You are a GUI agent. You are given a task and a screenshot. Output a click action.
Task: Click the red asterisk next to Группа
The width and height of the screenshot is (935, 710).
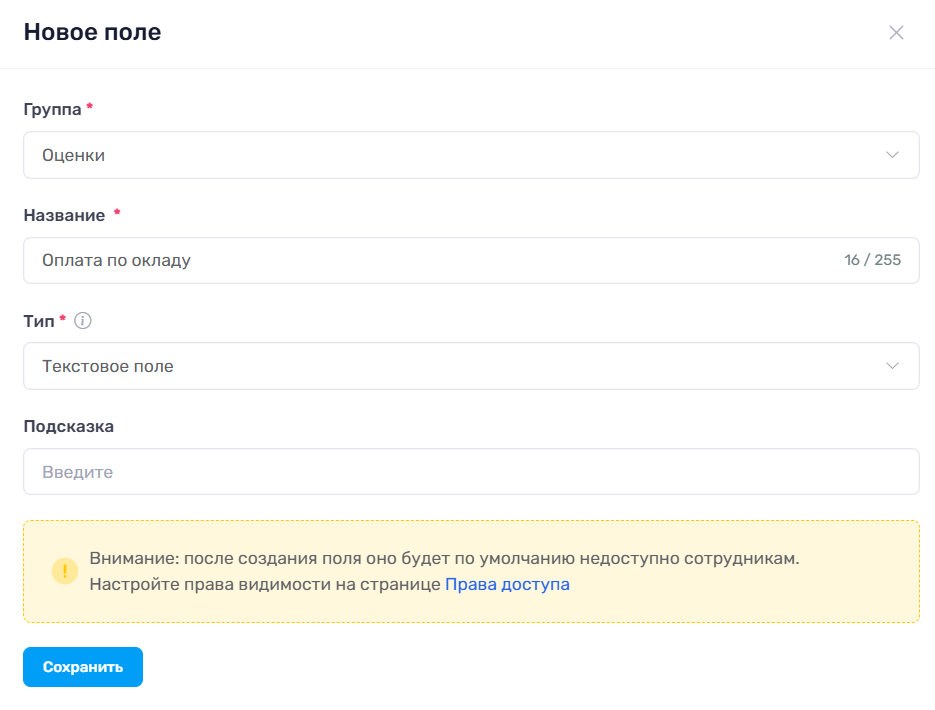point(89,106)
